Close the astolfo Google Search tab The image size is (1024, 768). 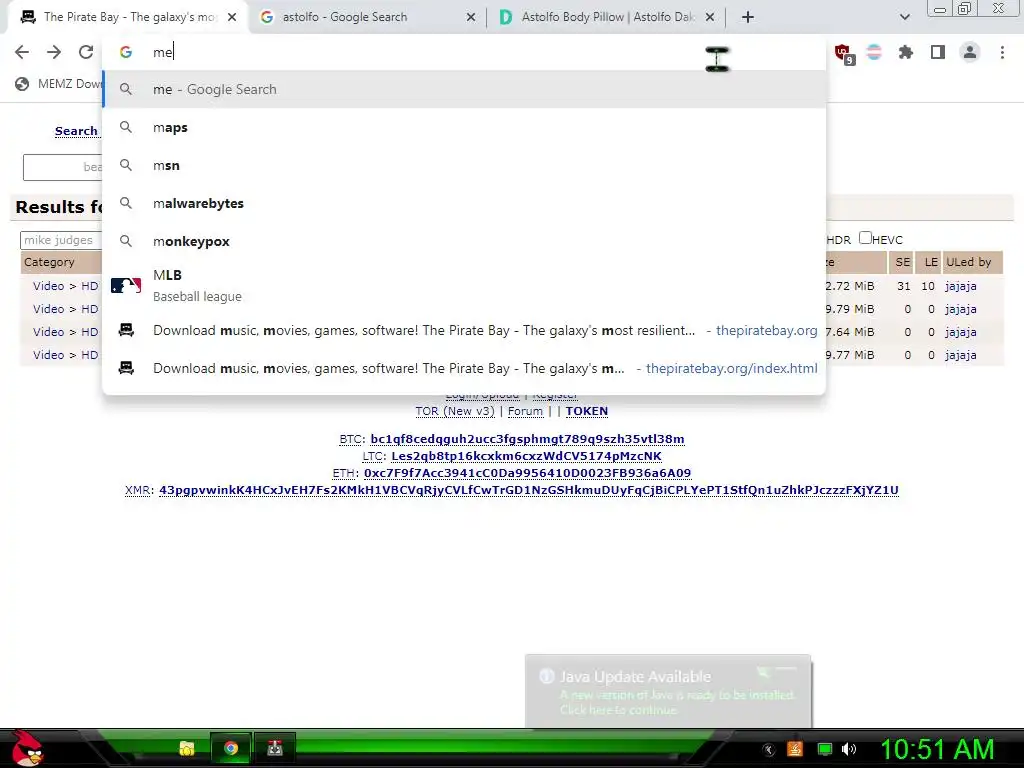pyautogui.click(x=471, y=17)
